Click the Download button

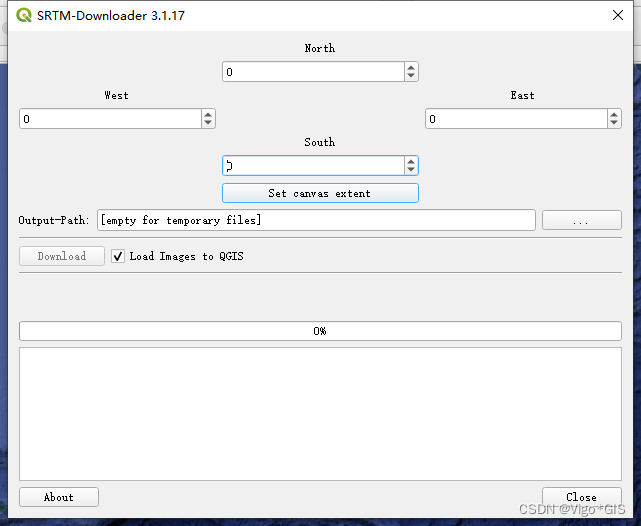coord(62,256)
